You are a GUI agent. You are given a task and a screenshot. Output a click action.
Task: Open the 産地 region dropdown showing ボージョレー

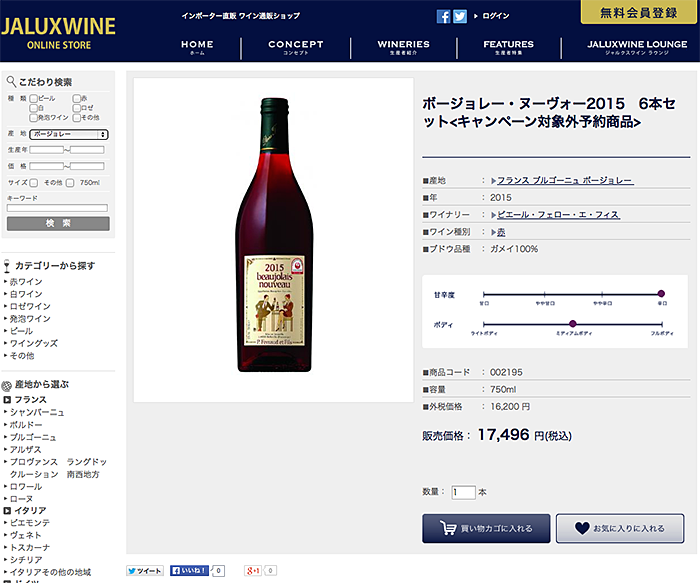[x=69, y=134]
